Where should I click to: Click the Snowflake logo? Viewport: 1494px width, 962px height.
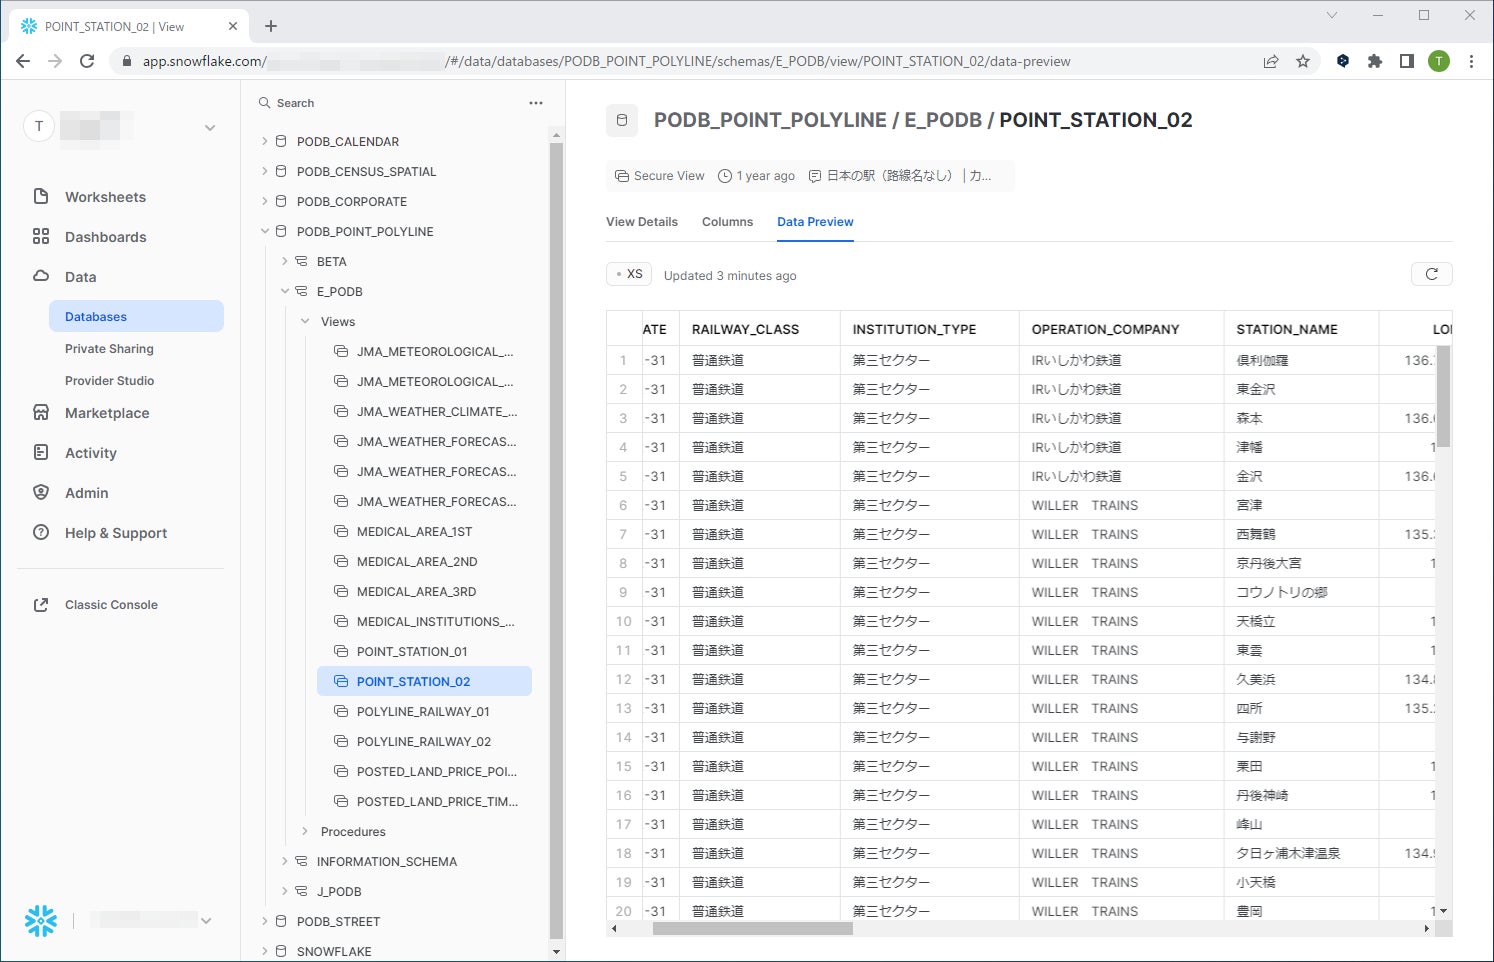(41, 921)
